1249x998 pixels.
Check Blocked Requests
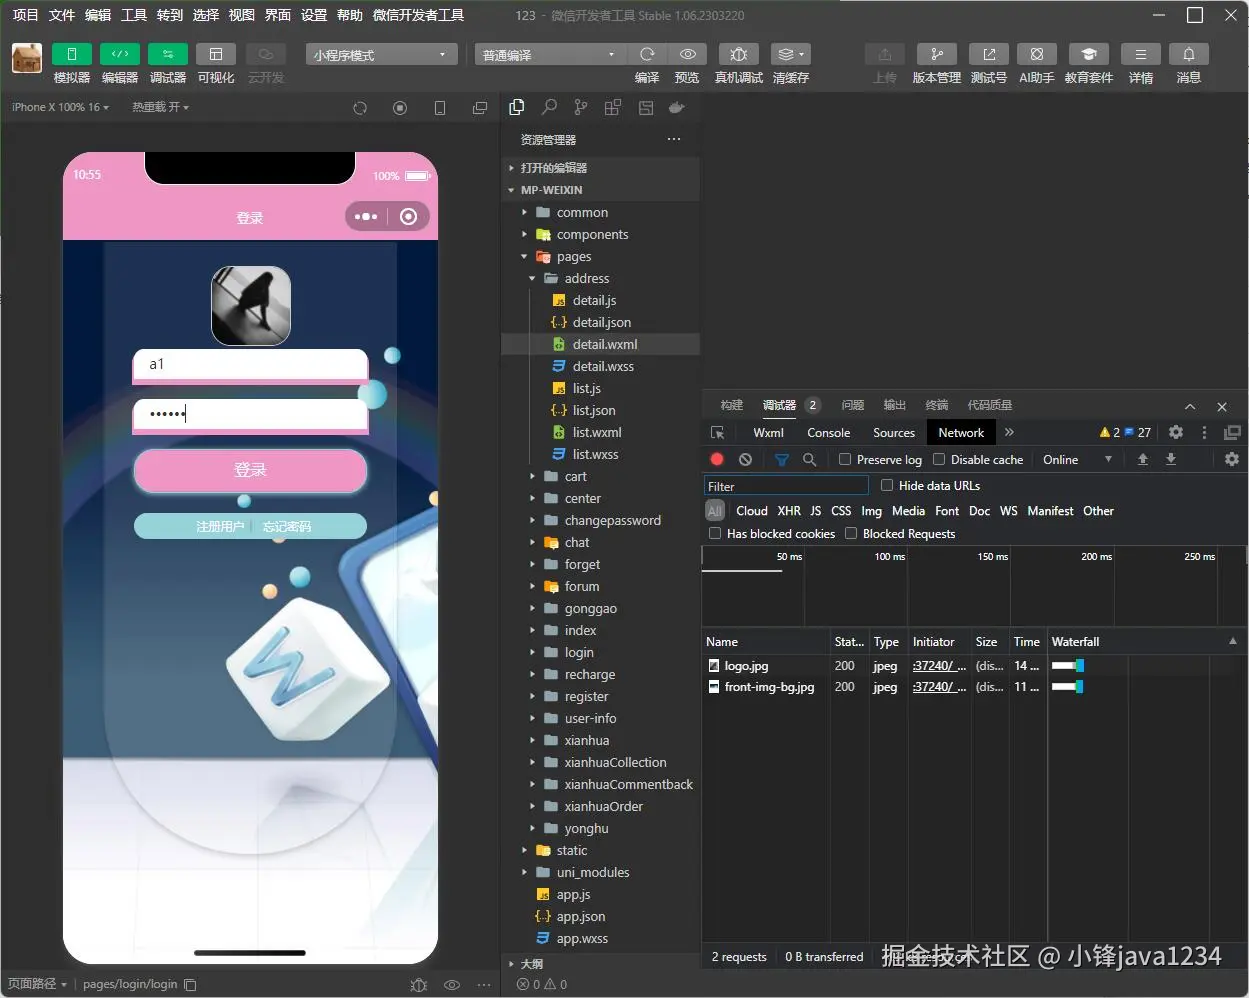[x=851, y=533]
